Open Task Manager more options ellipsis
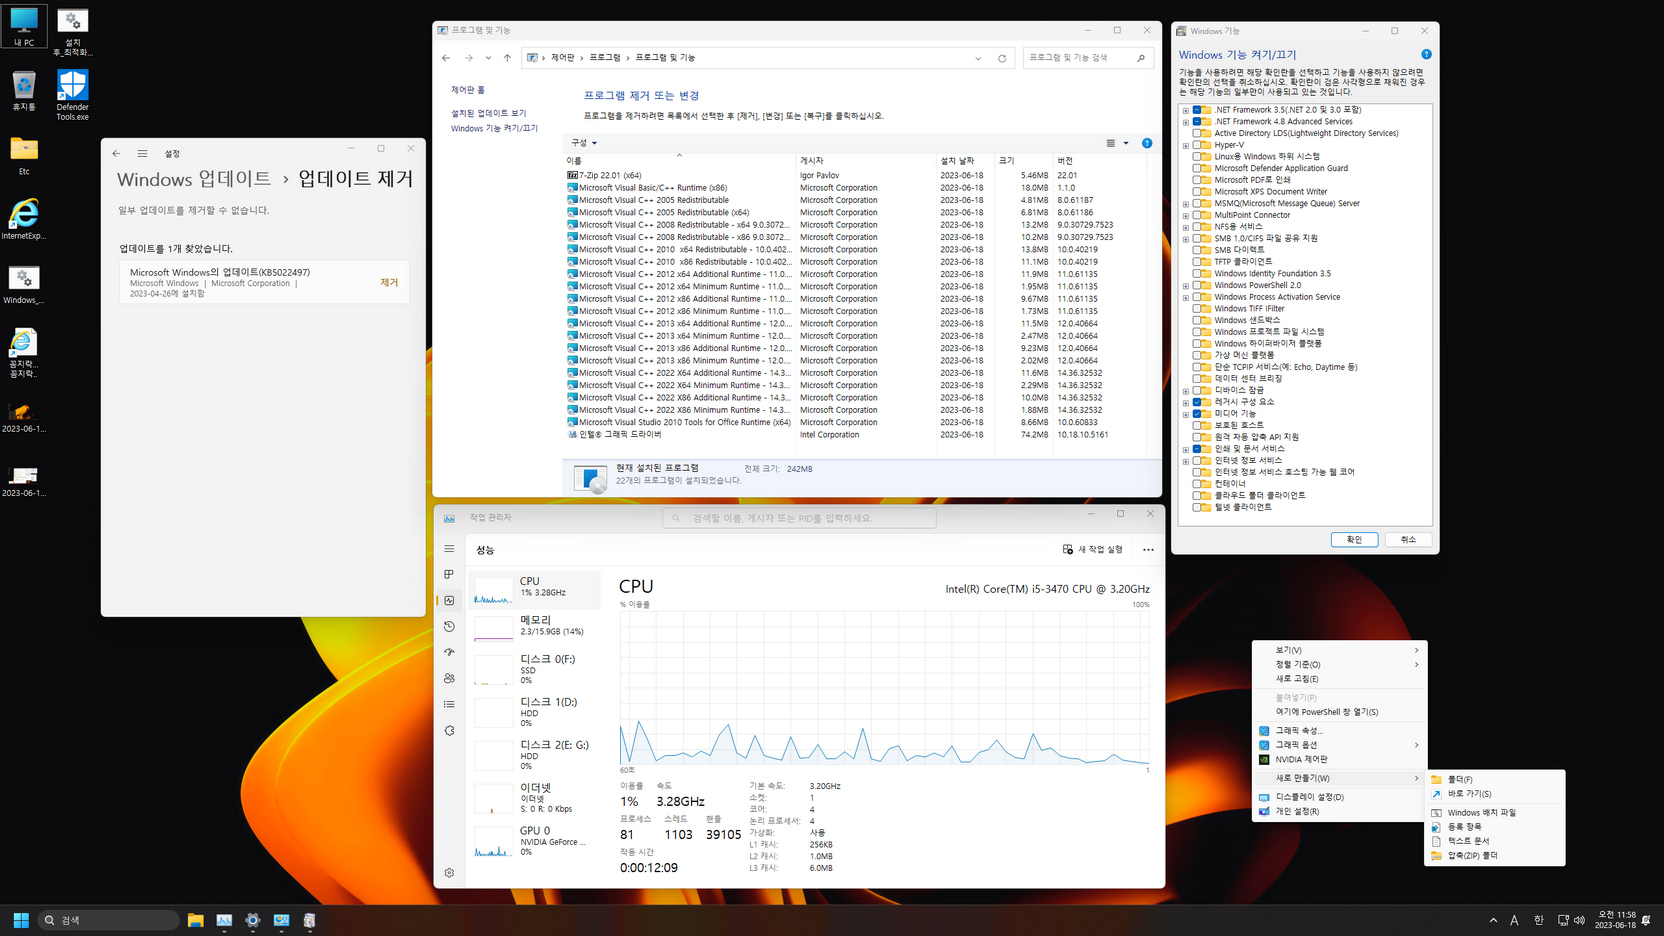The width and height of the screenshot is (1664, 936). click(1148, 549)
